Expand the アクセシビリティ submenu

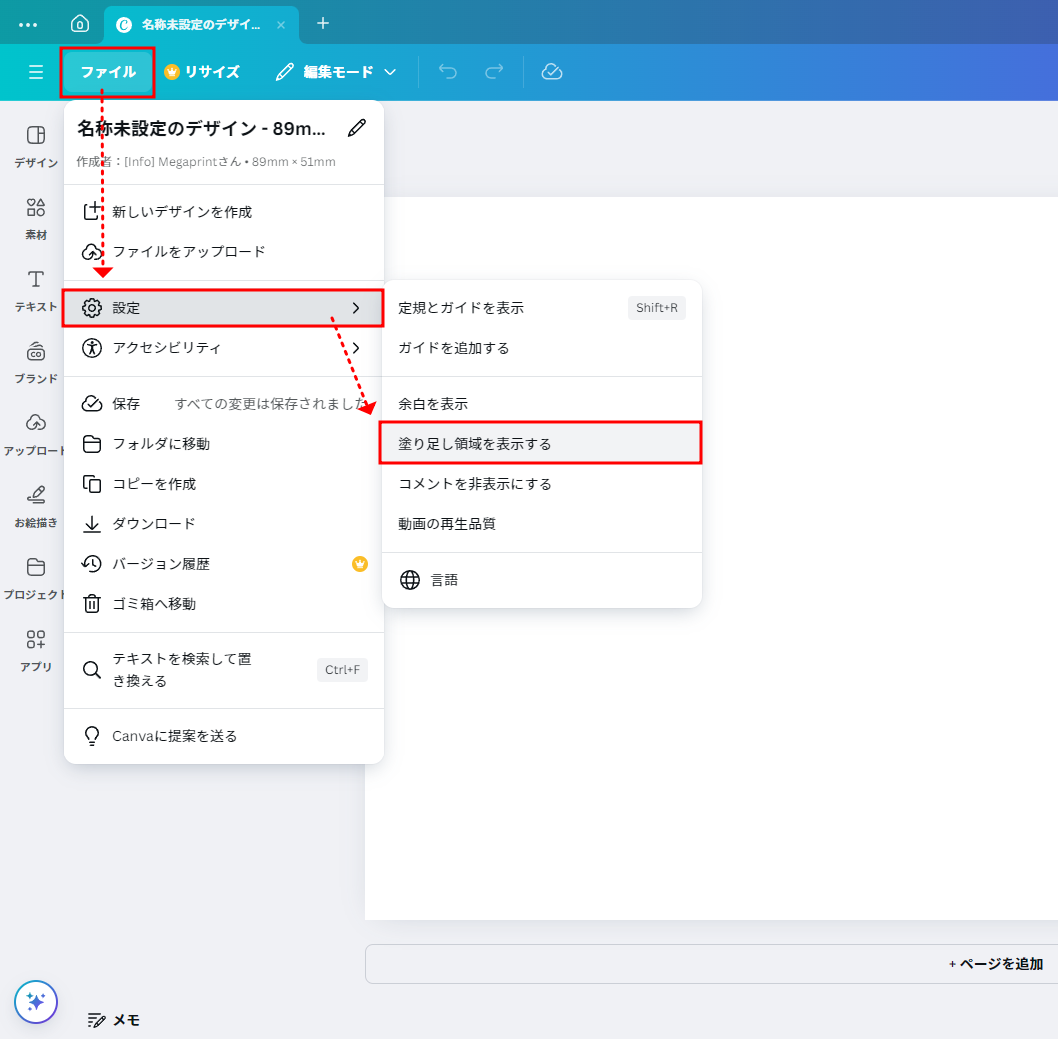point(224,347)
